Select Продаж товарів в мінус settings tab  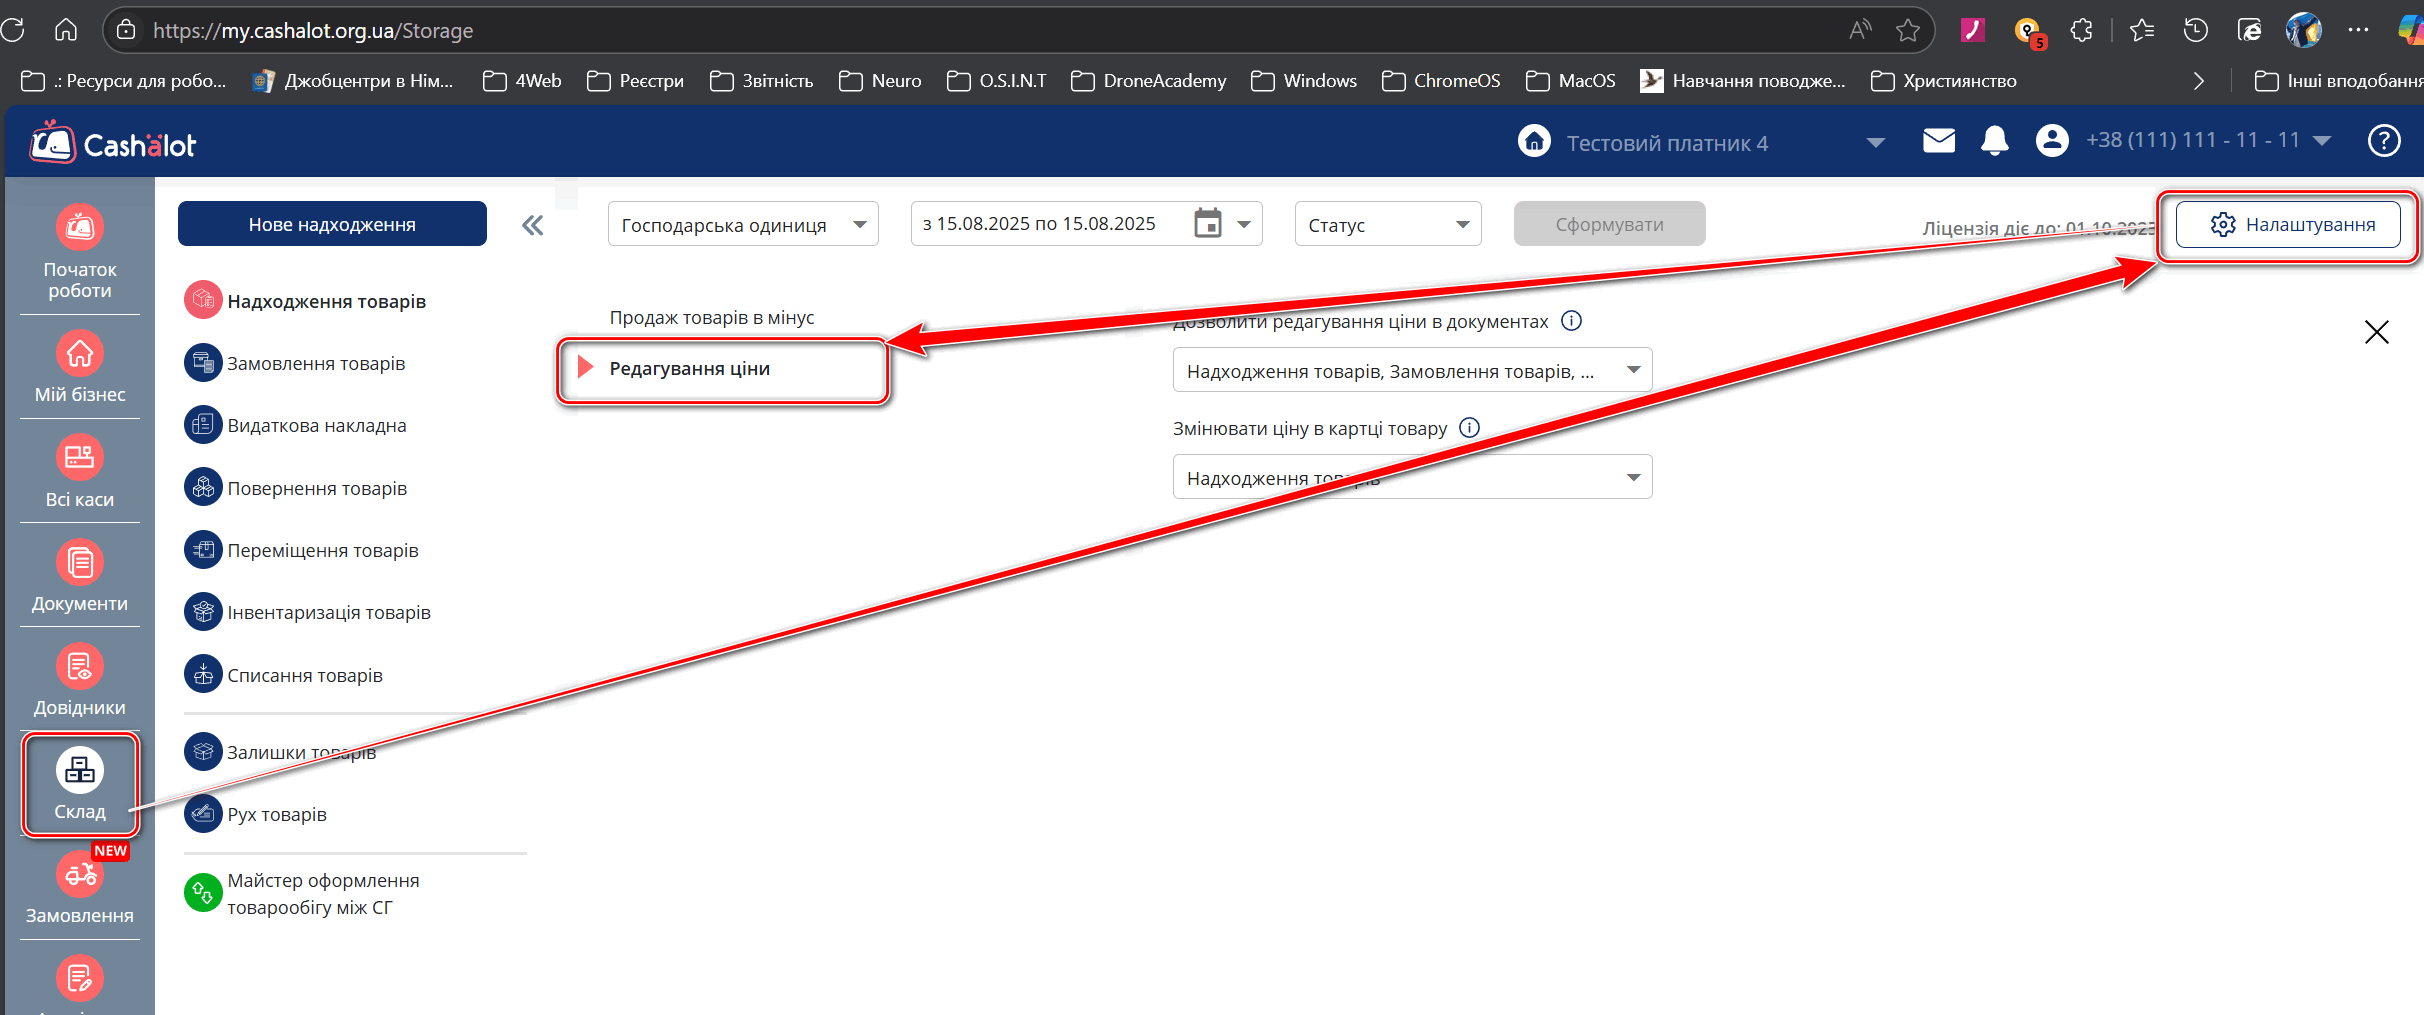point(711,317)
